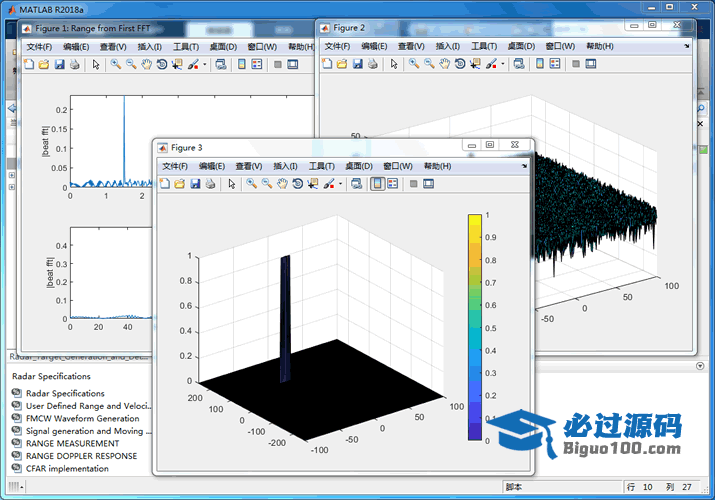Screen dimensions: 715x500
Task: Open 窗口(W) menu in Figure 3
Action: tap(398, 166)
